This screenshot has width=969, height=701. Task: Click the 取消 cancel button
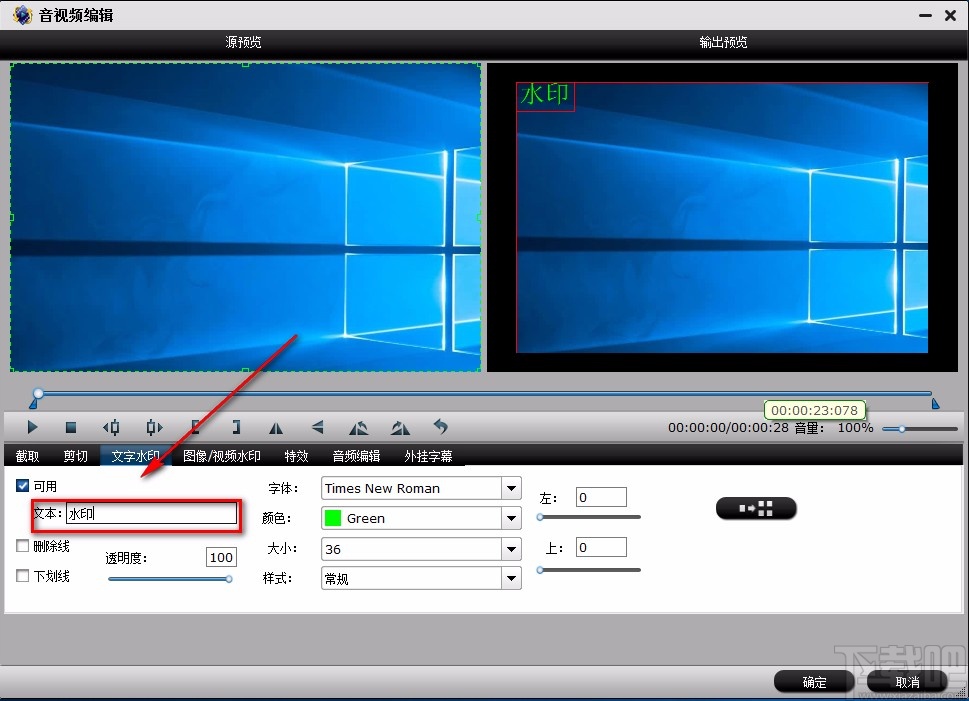tap(908, 682)
